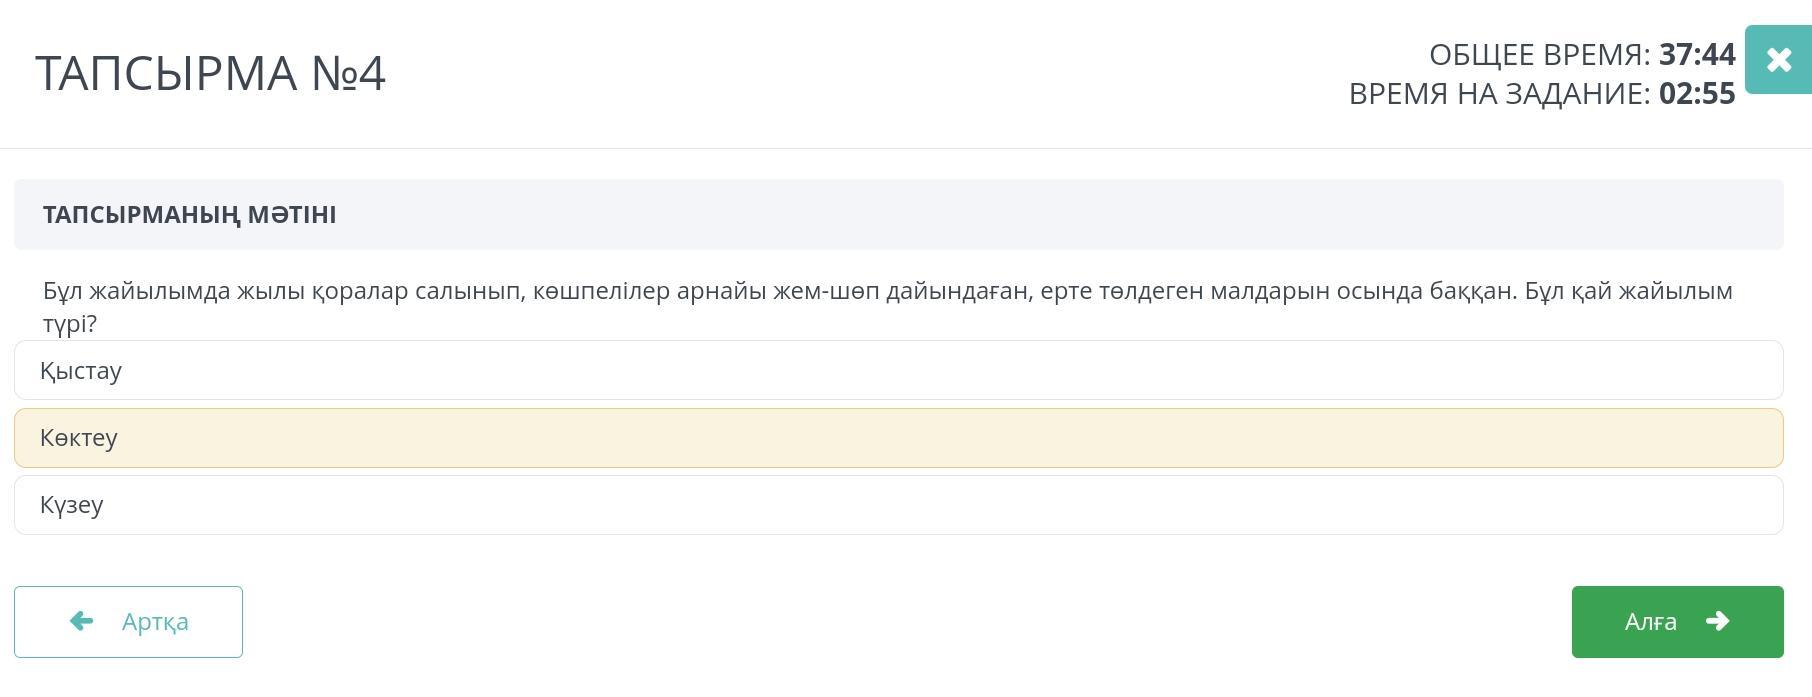Click the word түрі? in the question
This screenshot has height=697, width=1812.
tap(70, 324)
